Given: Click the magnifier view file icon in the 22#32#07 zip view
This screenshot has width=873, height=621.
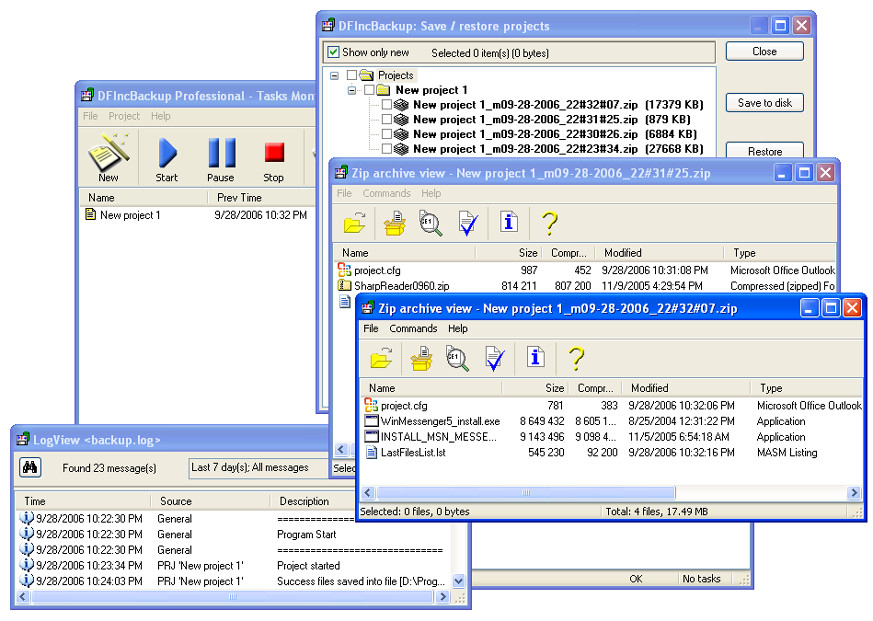Looking at the screenshot, I should pyautogui.click(x=457, y=358).
